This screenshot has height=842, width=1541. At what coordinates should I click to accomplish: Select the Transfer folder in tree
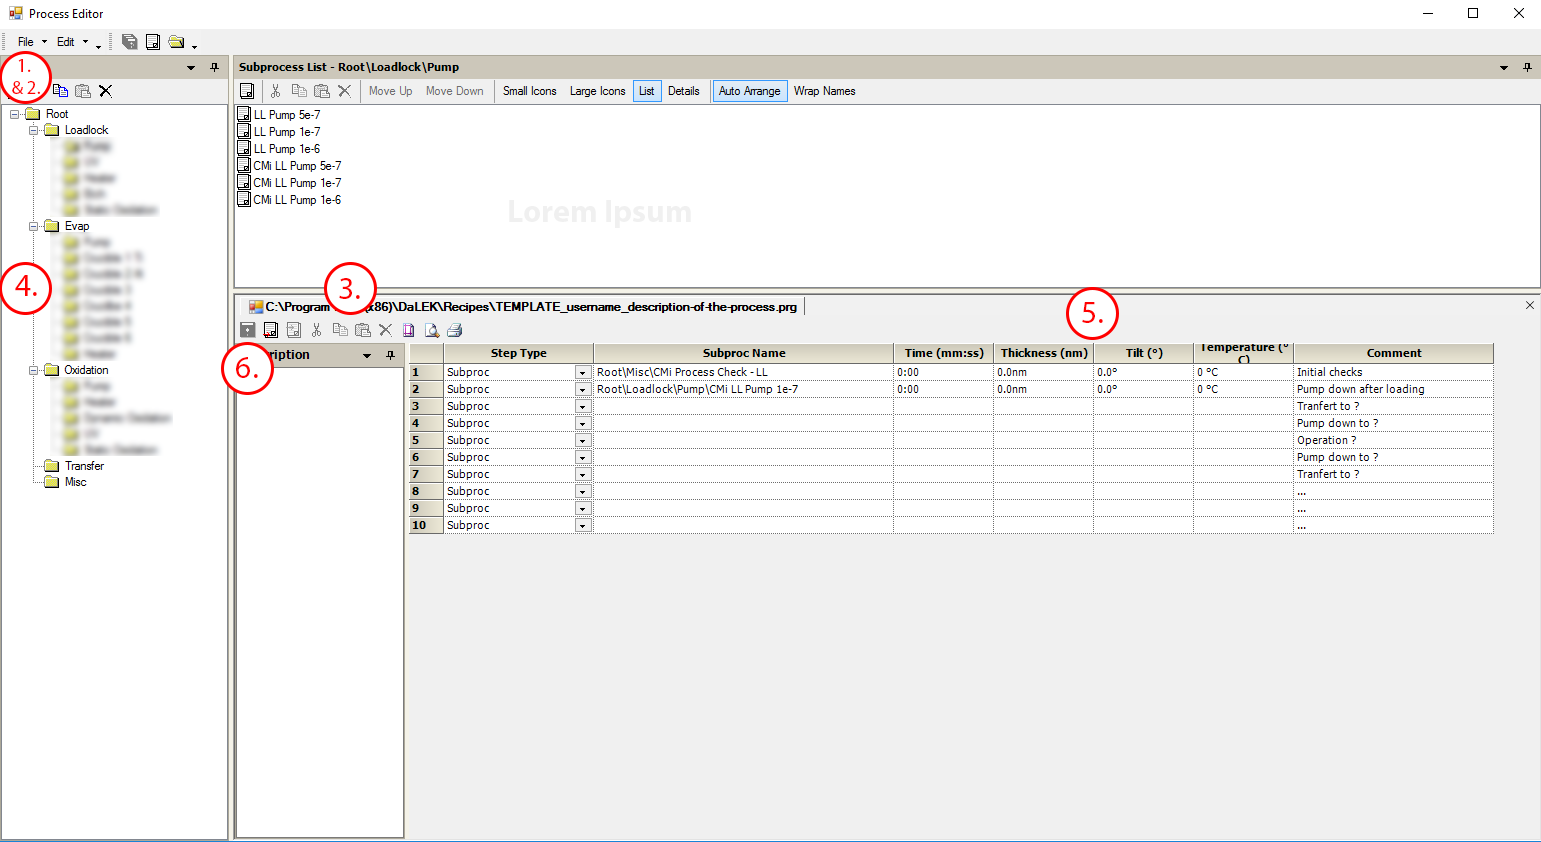84,466
